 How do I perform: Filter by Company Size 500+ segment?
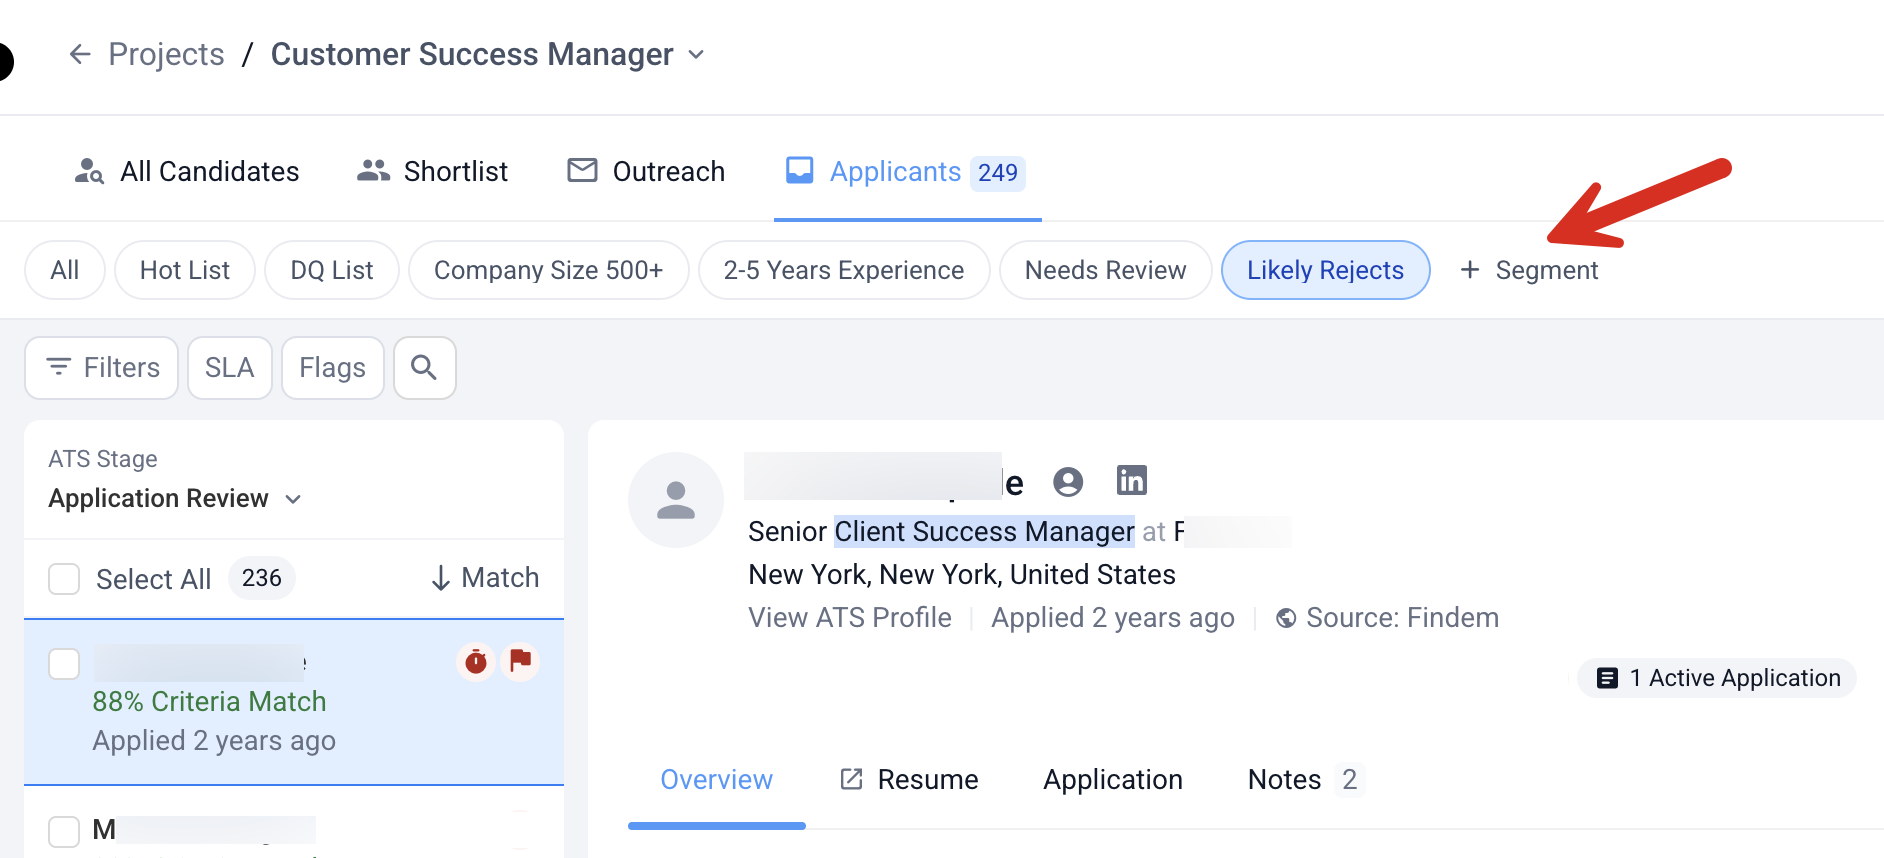click(549, 270)
